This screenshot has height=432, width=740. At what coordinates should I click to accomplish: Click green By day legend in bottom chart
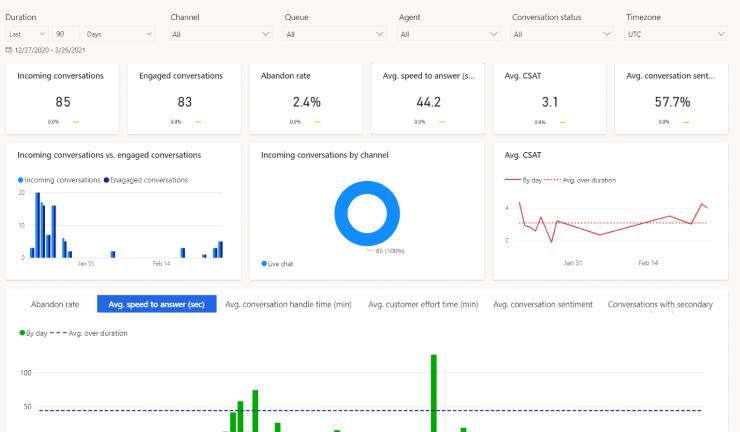pyautogui.click(x=33, y=333)
